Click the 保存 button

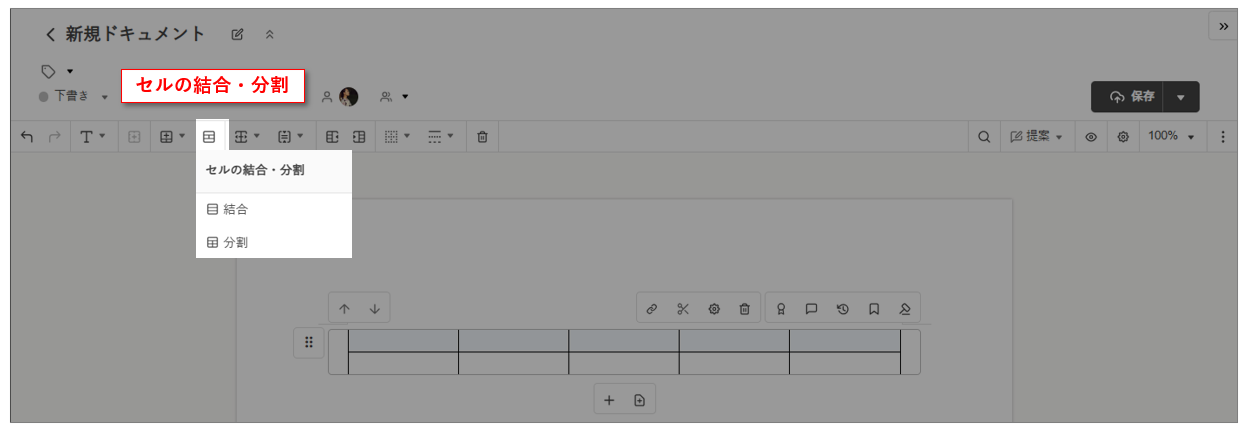coord(1132,97)
